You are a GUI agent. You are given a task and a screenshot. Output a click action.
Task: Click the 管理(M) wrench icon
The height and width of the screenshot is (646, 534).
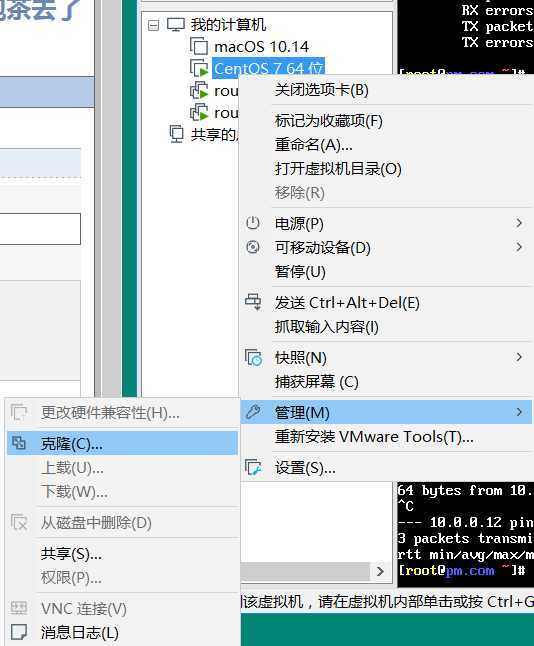pyautogui.click(x=253, y=412)
